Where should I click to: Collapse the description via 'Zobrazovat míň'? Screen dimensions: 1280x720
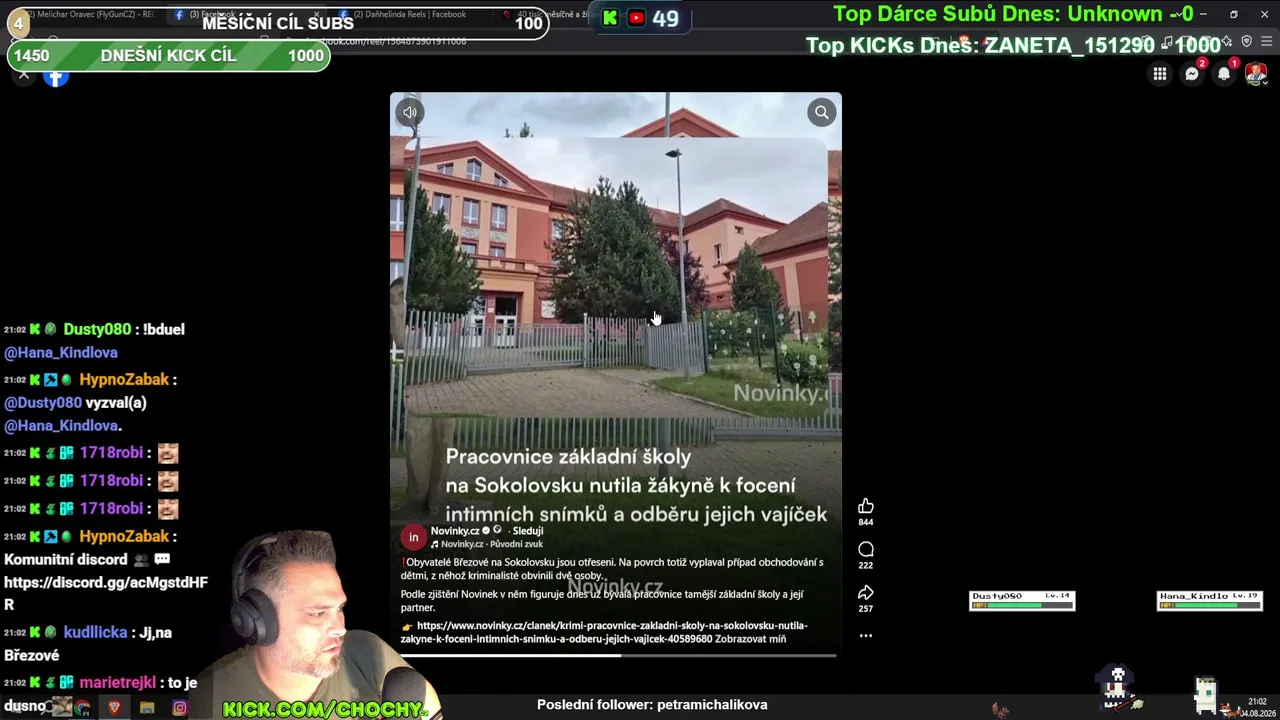[750, 639]
